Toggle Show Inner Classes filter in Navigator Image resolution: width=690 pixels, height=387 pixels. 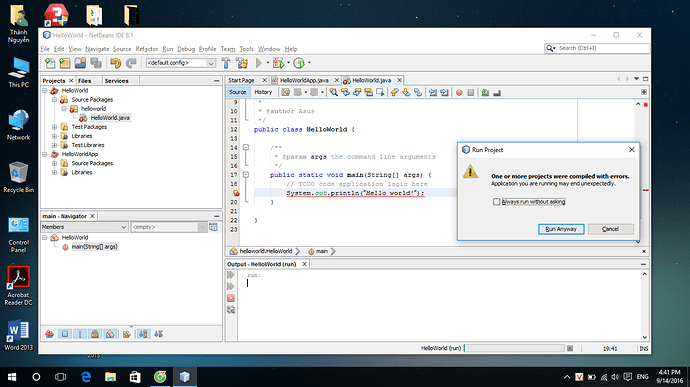click(110, 334)
